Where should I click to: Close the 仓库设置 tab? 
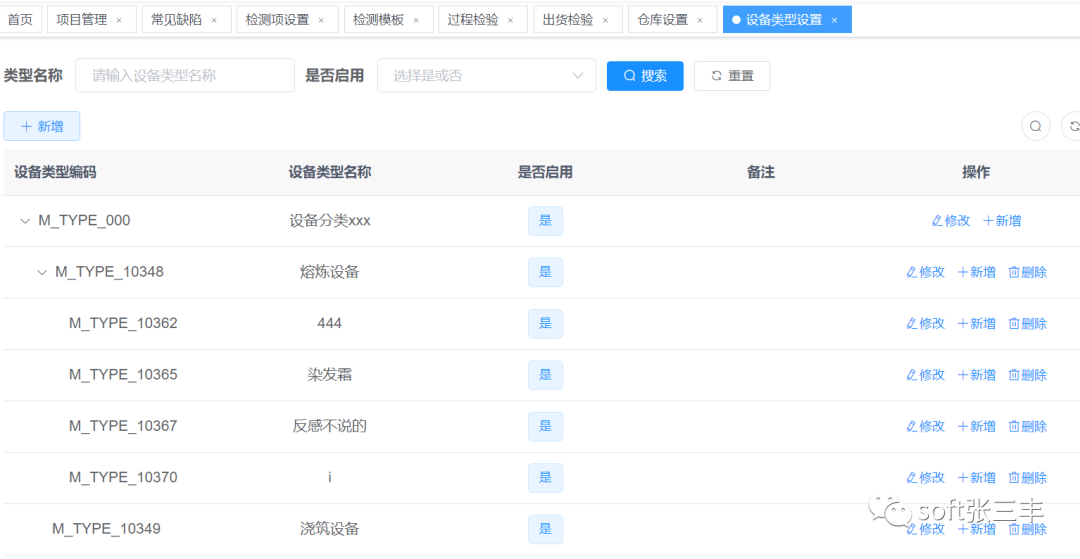coord(700,20)
